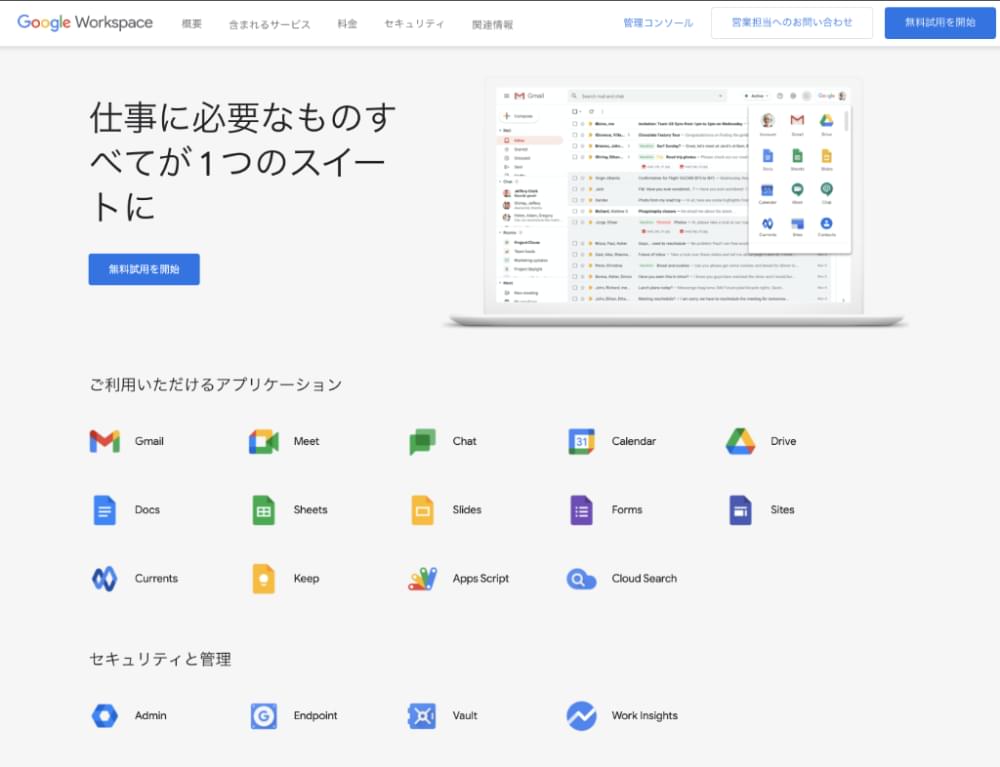The image size is (1000, 767).
Task: Click the Gmail app icon
Action: coord(104,441)
